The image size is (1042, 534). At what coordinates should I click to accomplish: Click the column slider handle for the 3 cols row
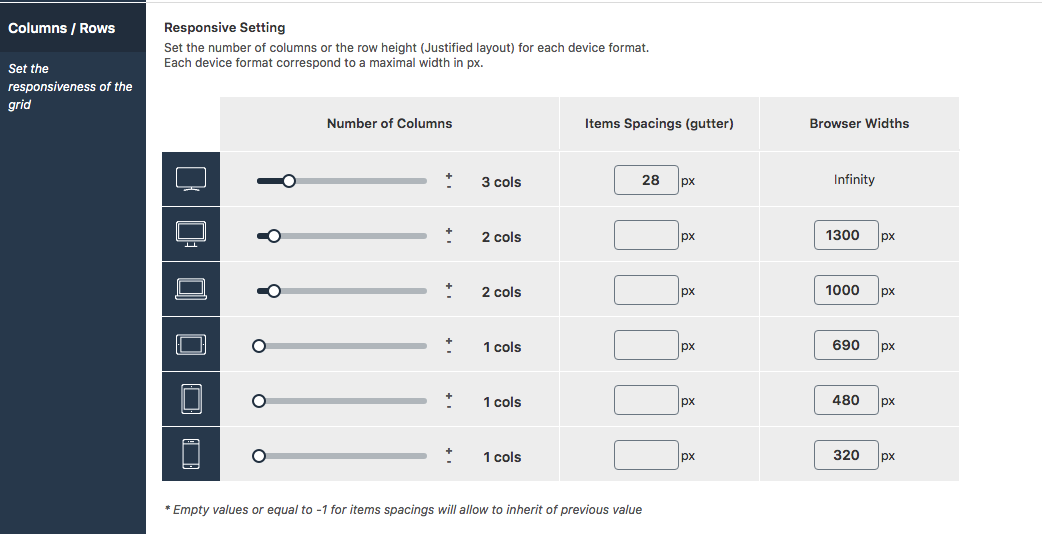click(288, 181)
